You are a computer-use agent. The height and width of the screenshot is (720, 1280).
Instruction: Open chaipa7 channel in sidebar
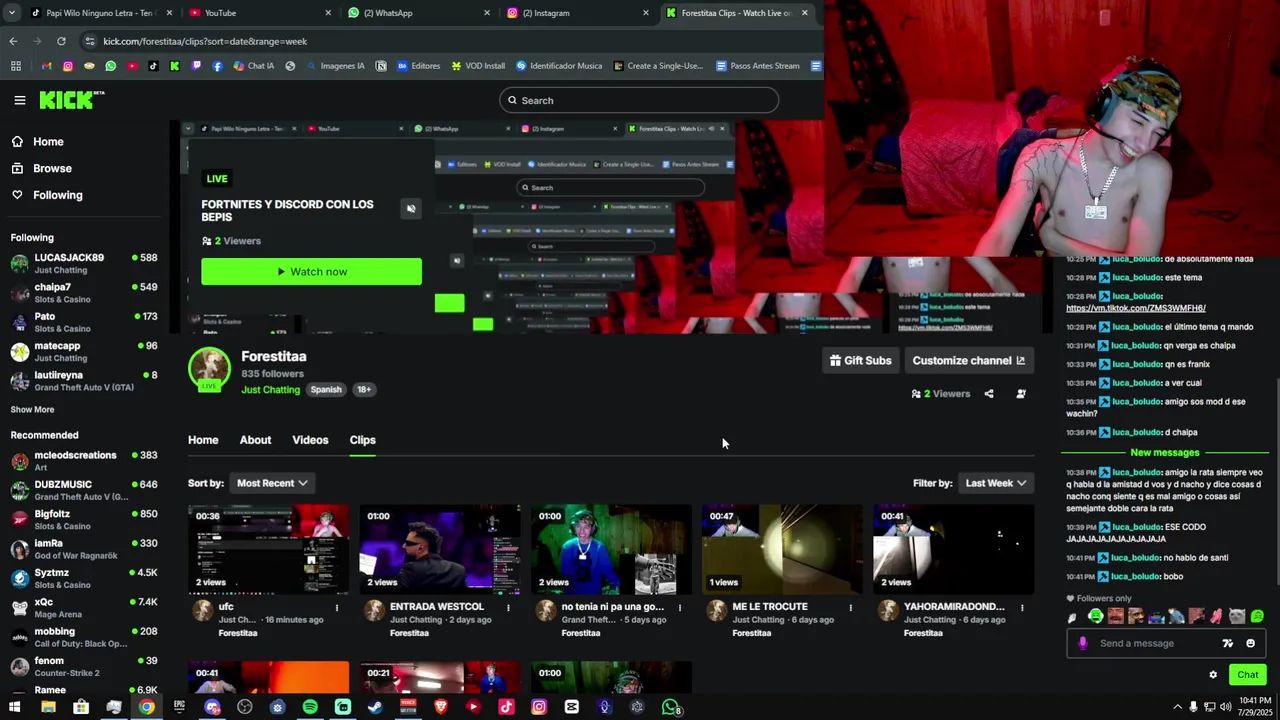click(84, 293)
